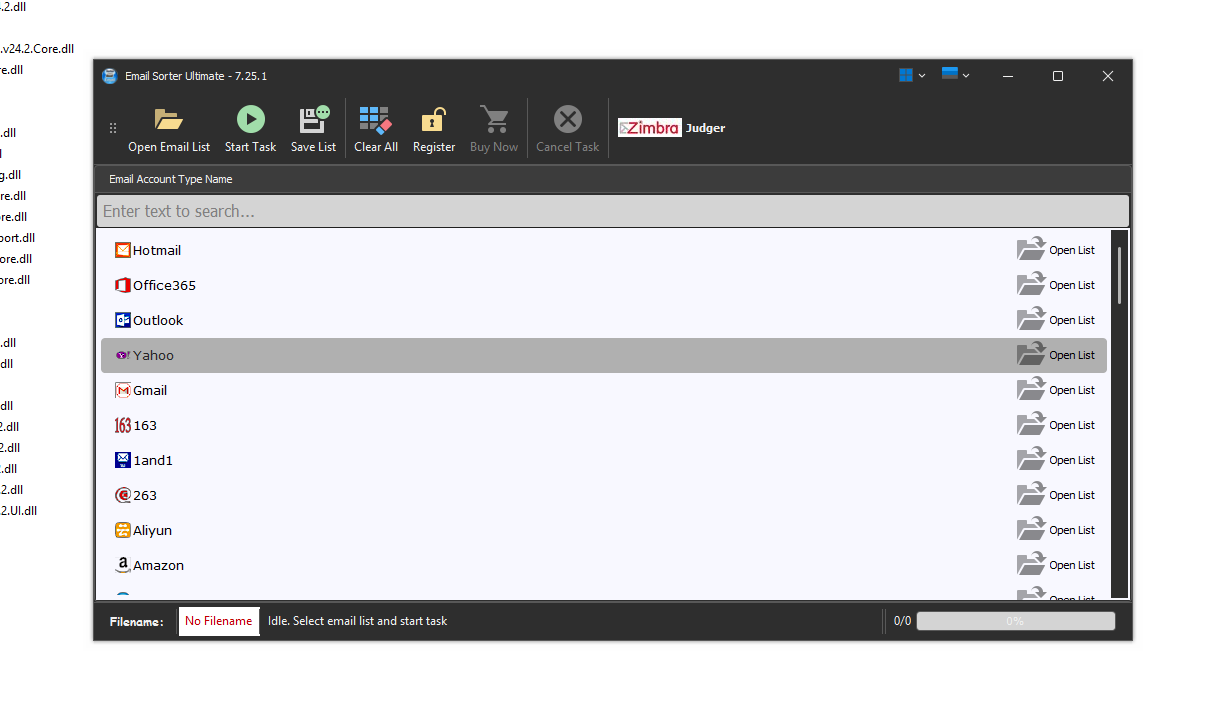Screen dimensions: 1208x706
Task: Click the application title bar icon
Action: coord(109,75)
